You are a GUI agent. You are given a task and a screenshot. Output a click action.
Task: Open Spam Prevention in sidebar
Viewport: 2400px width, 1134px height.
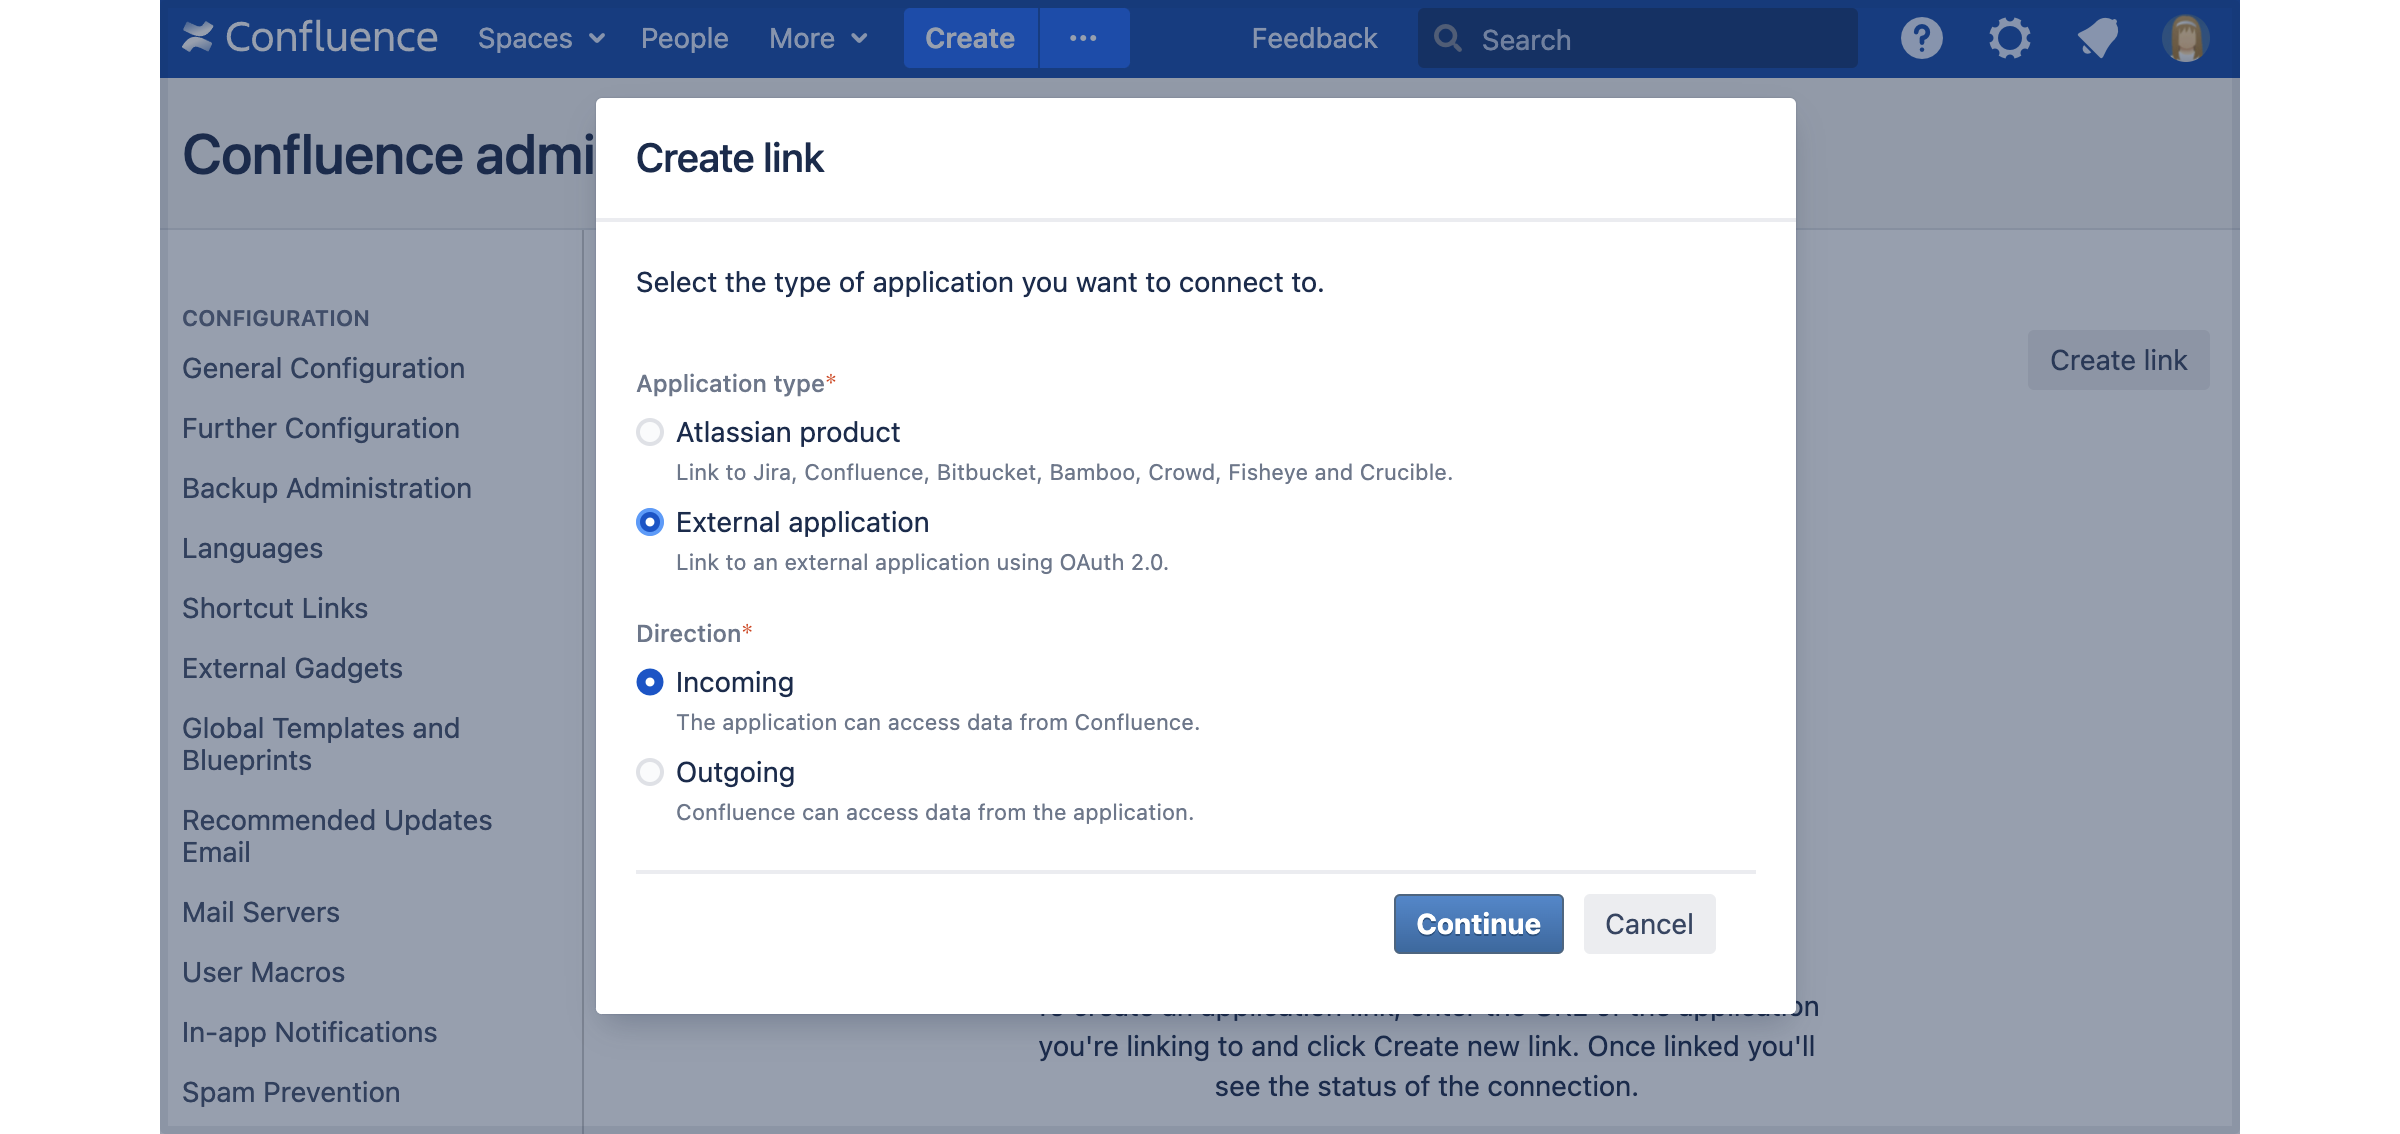[291, 1092]
